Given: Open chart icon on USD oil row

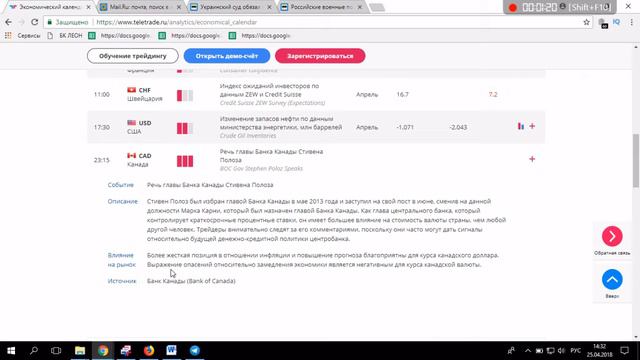Looking at the screenshot, I should point(521,127).
